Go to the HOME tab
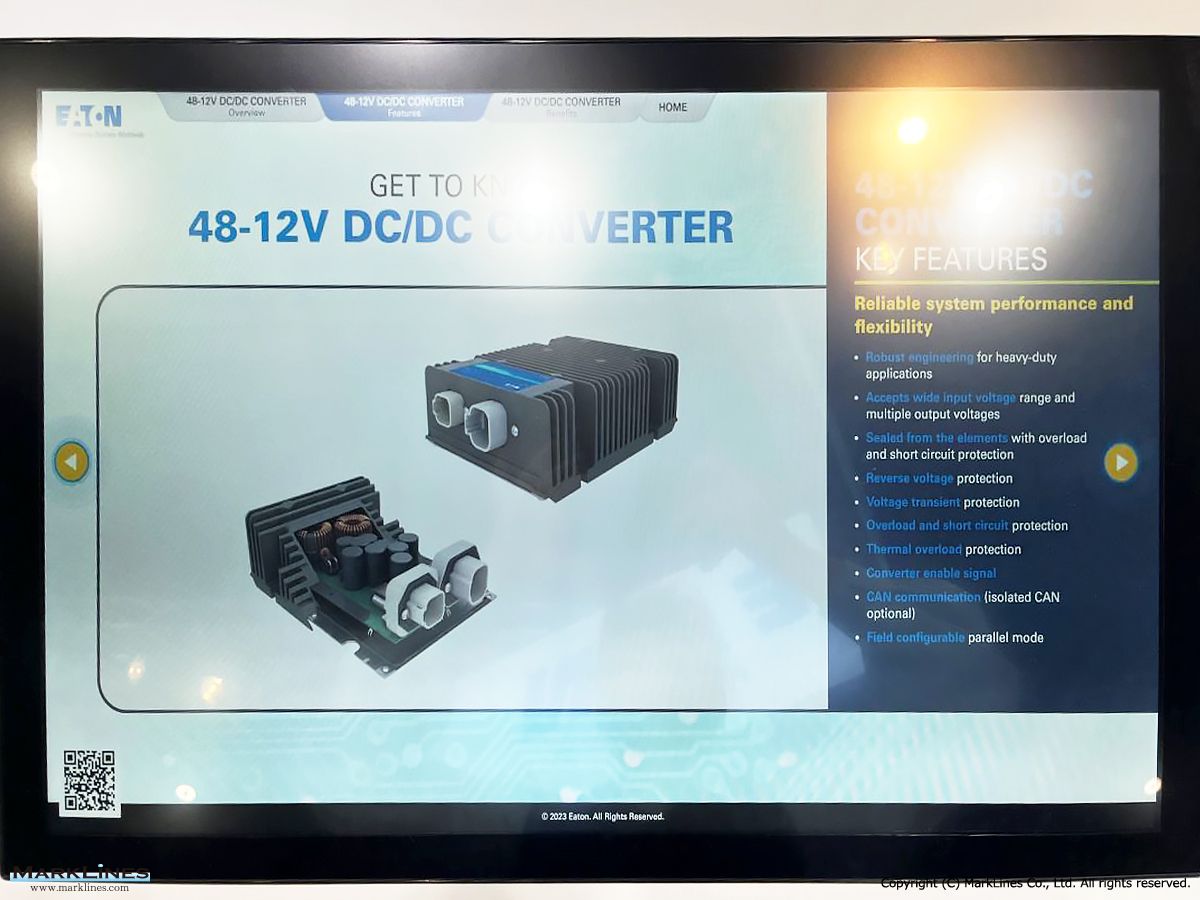 pyautogui.click(x=673, y=107)
